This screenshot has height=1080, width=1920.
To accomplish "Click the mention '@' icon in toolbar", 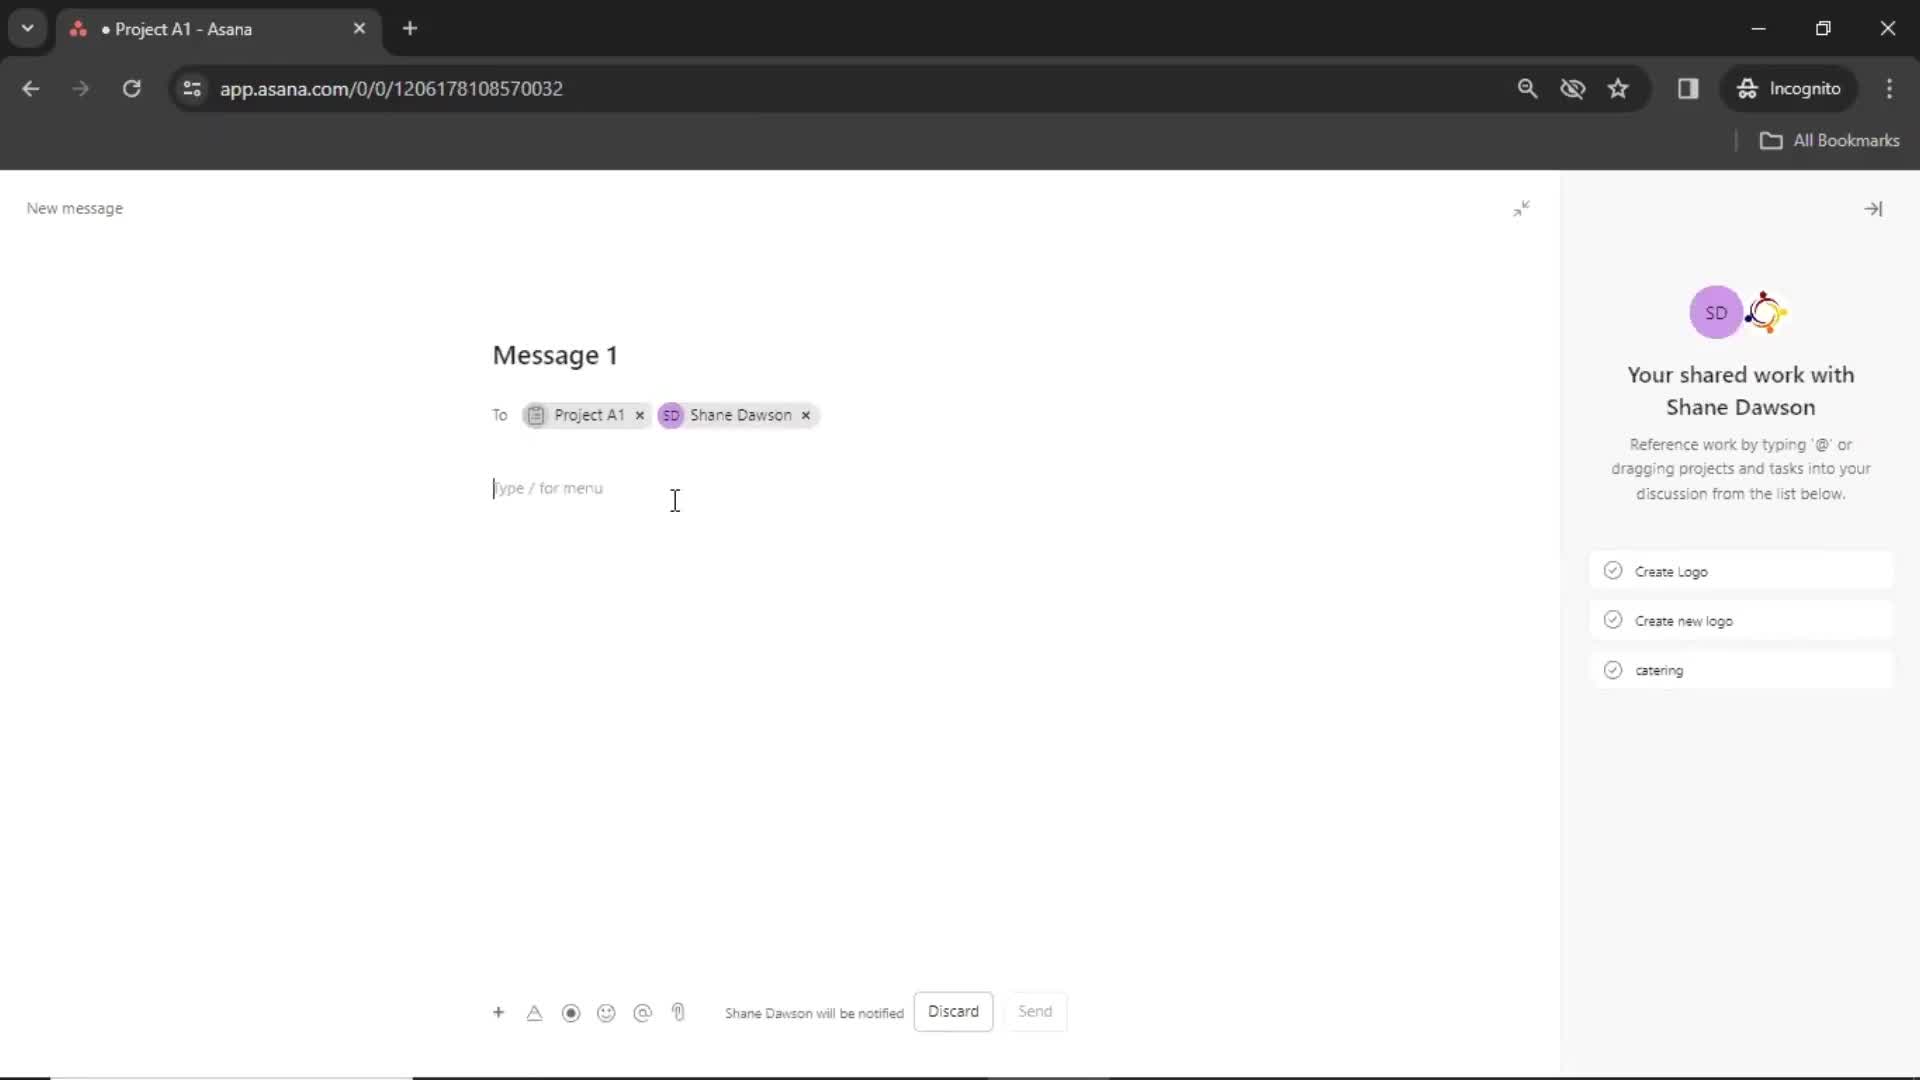I will tap(644, 1013).
